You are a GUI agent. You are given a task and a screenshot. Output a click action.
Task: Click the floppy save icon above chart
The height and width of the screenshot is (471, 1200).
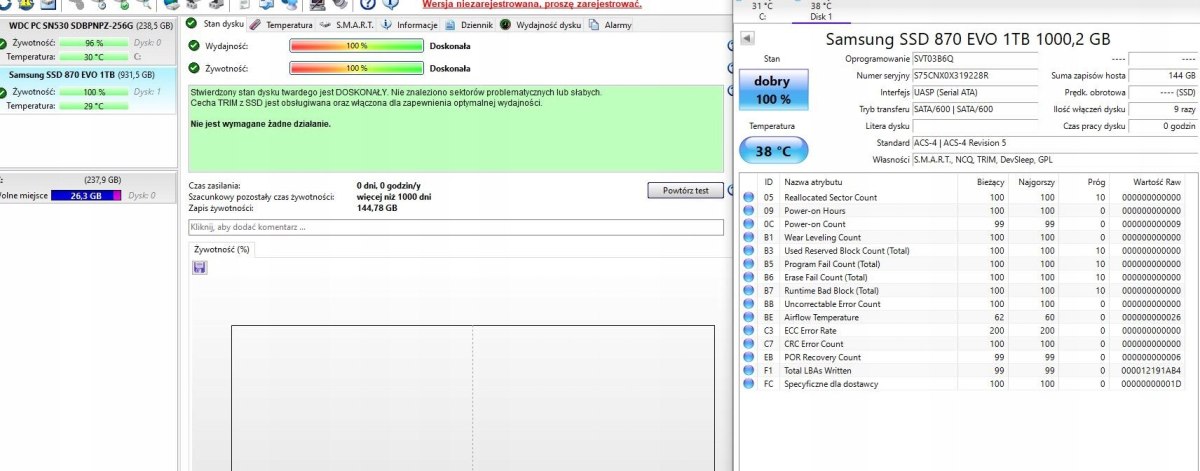199,267
